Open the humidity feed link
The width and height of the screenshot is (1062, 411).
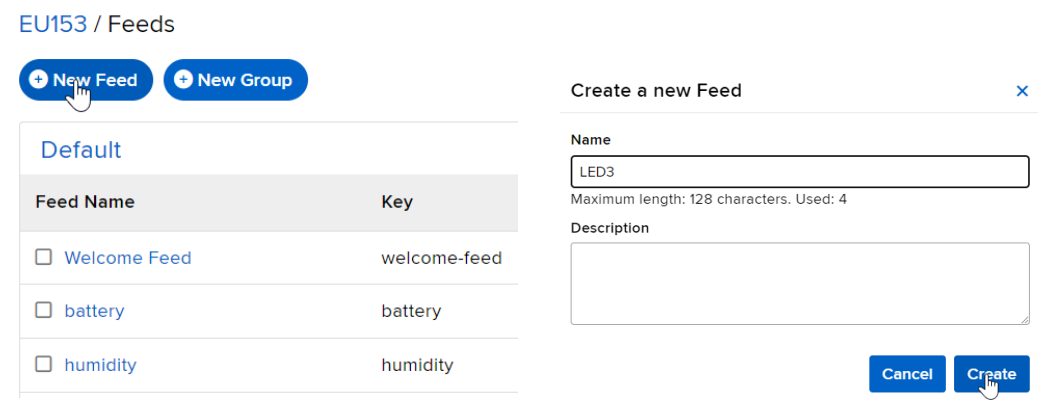point(100,365)
